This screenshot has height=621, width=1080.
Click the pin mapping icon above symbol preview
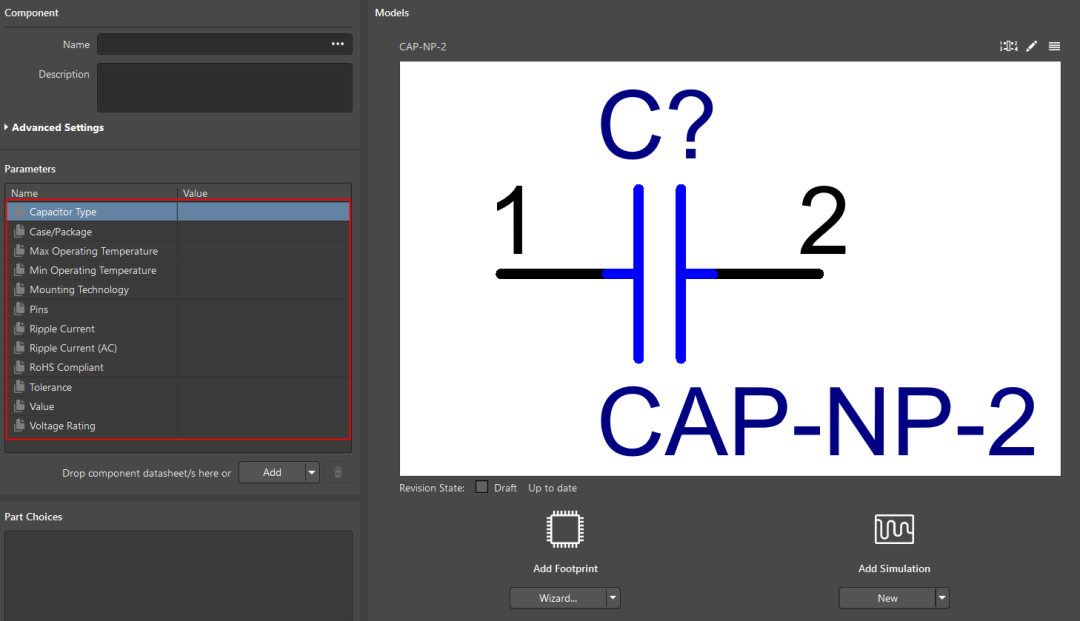click(1008, 46)
